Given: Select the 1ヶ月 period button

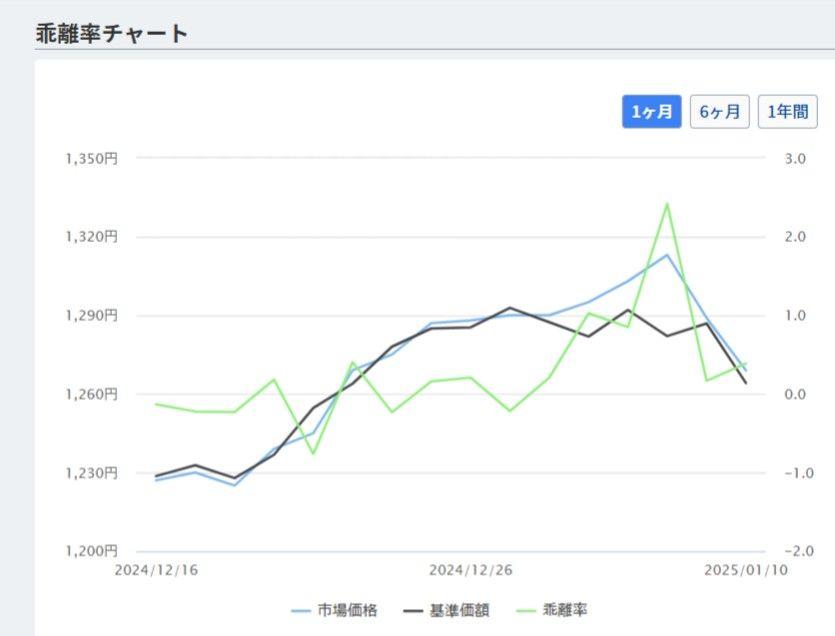Looking at the screenshot, I should pyautogui.click(x=652, y=111).
